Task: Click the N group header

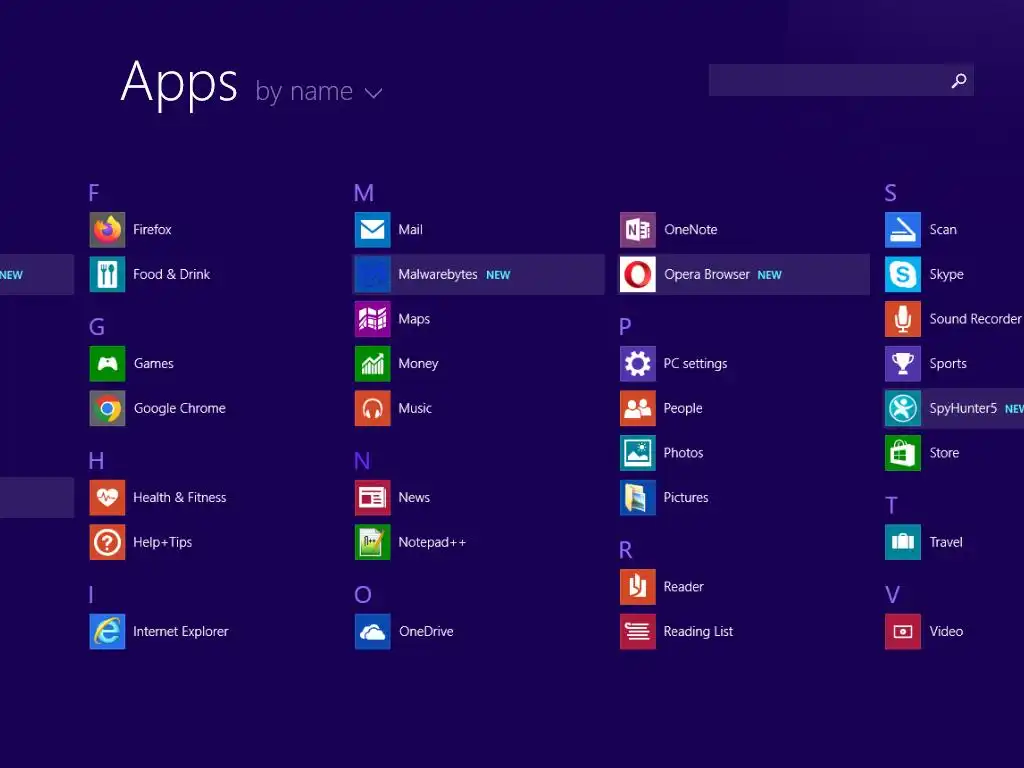Action: coord(362,460)
